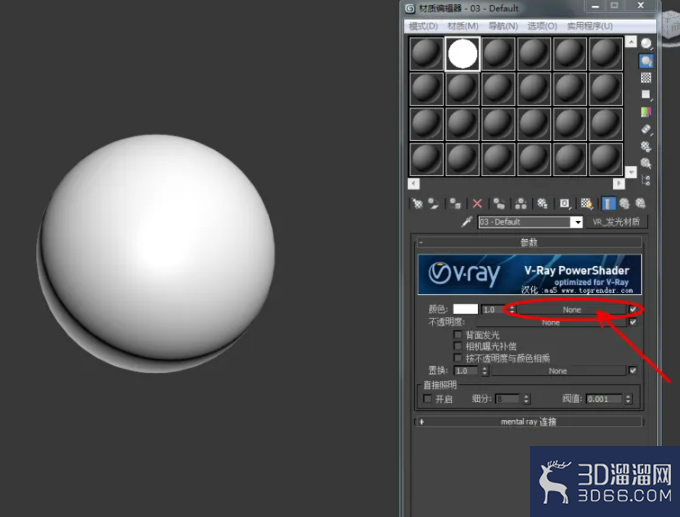Click Select by Material icon
This screenshot has height=517, width=680.
(646, 164)
